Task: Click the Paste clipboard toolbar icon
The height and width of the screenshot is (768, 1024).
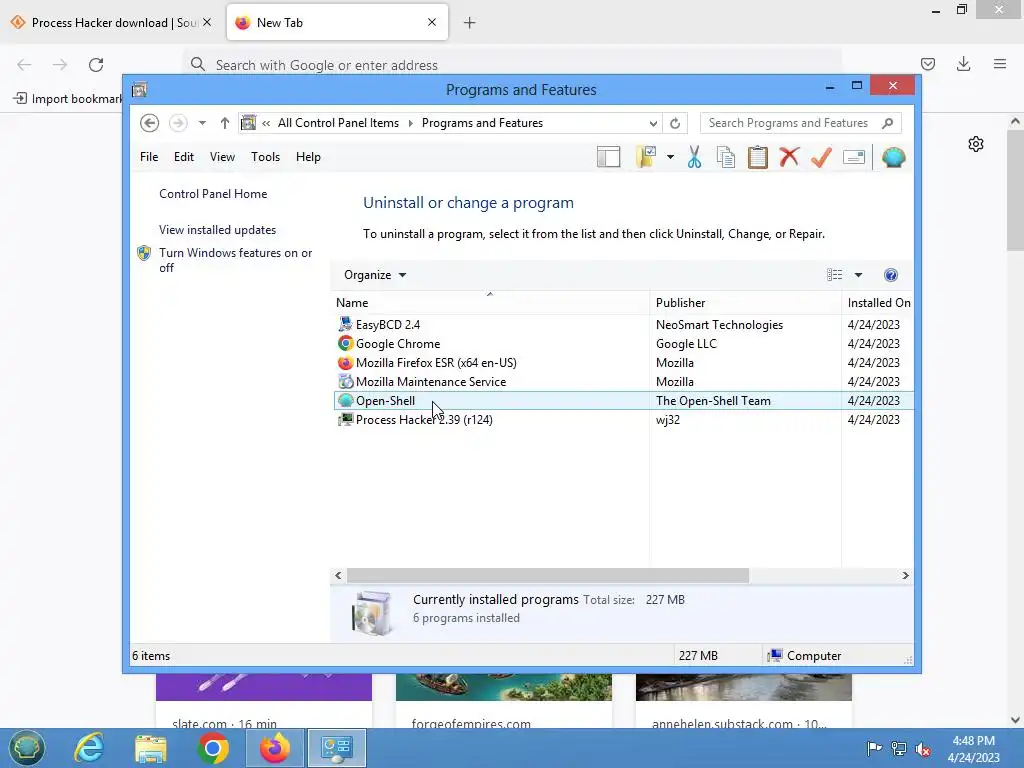Action: 758,157
